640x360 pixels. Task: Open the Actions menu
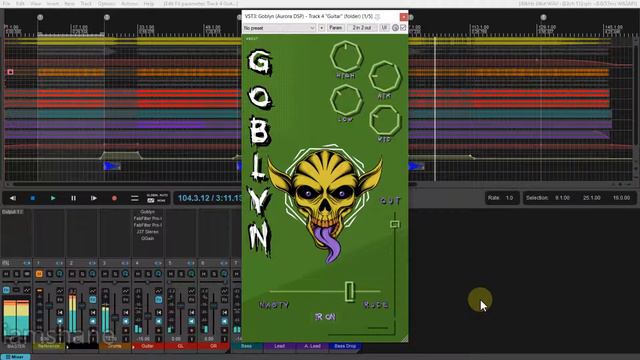pos(129,4)
